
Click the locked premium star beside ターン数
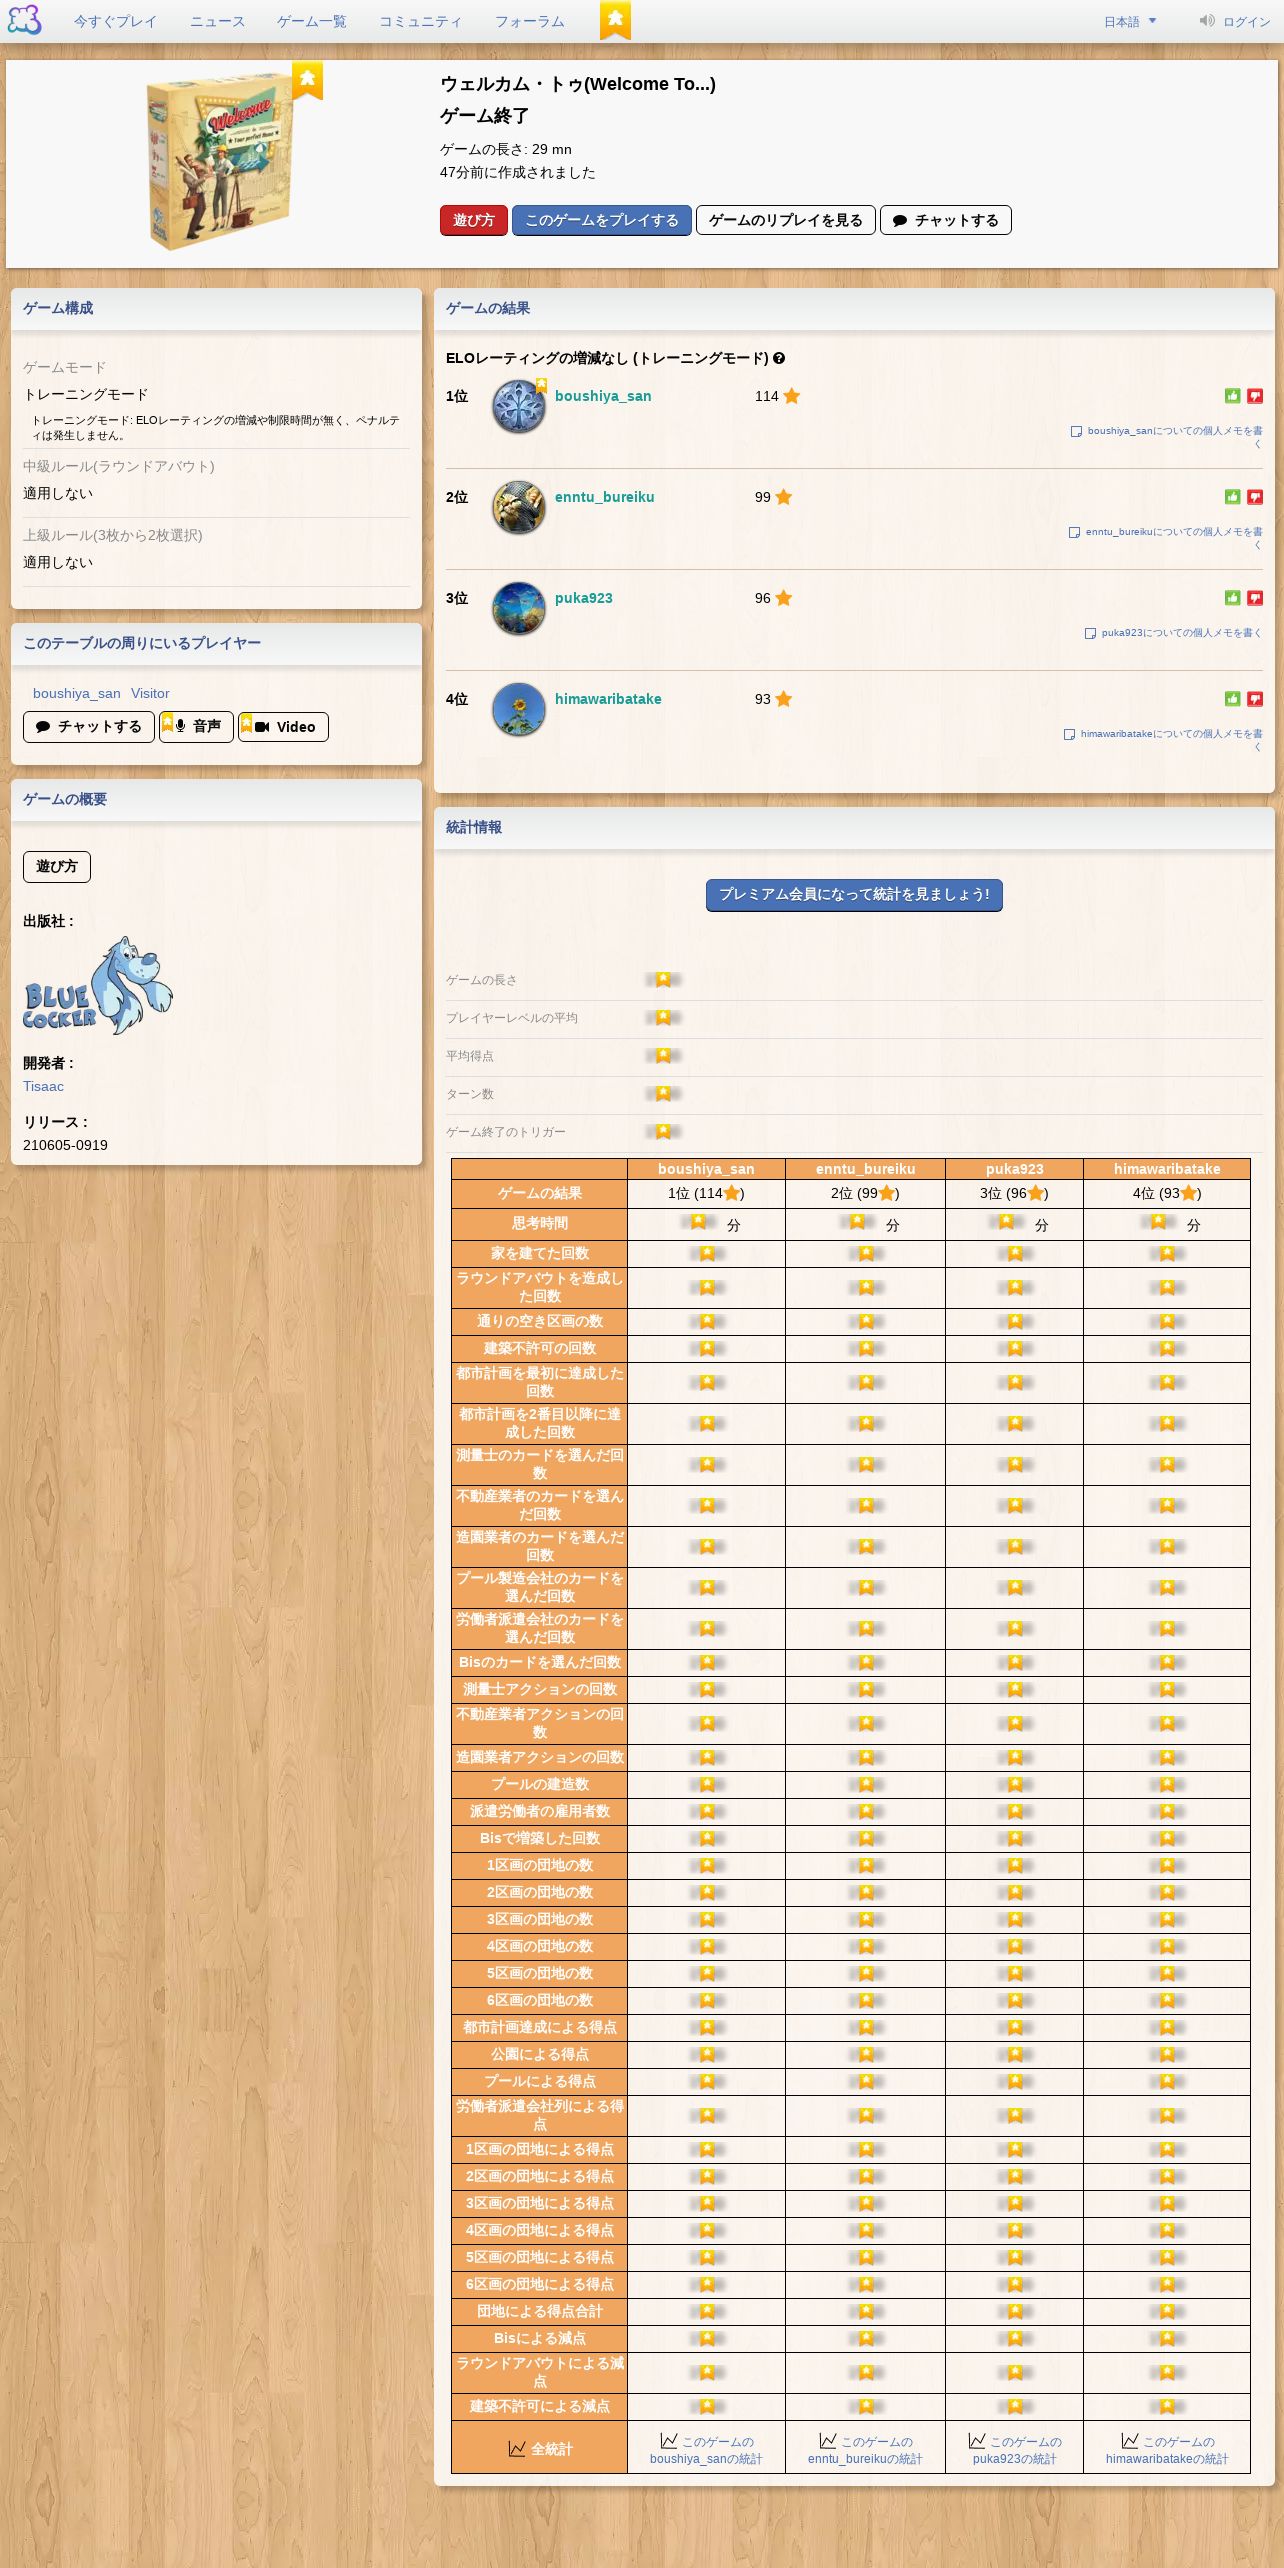[663, 1094]
